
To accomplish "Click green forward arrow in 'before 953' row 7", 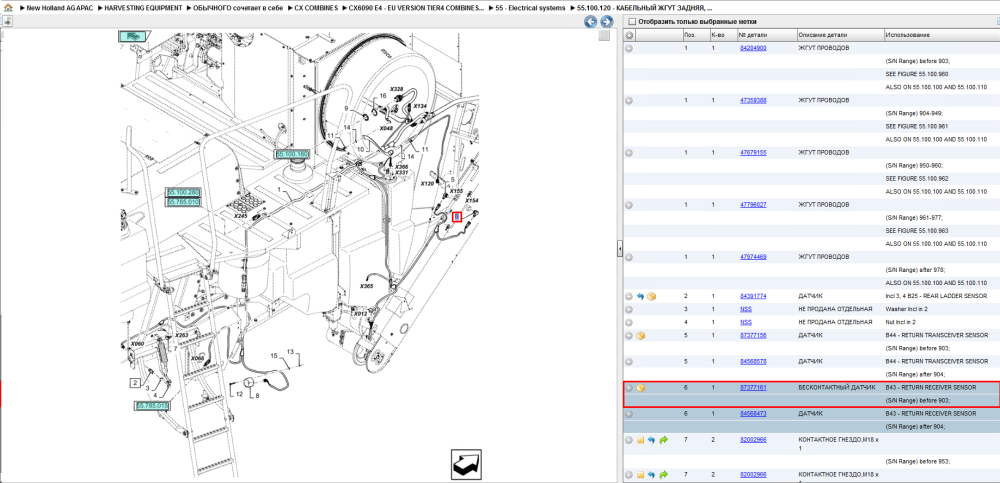I will click(x=663, y=440).
